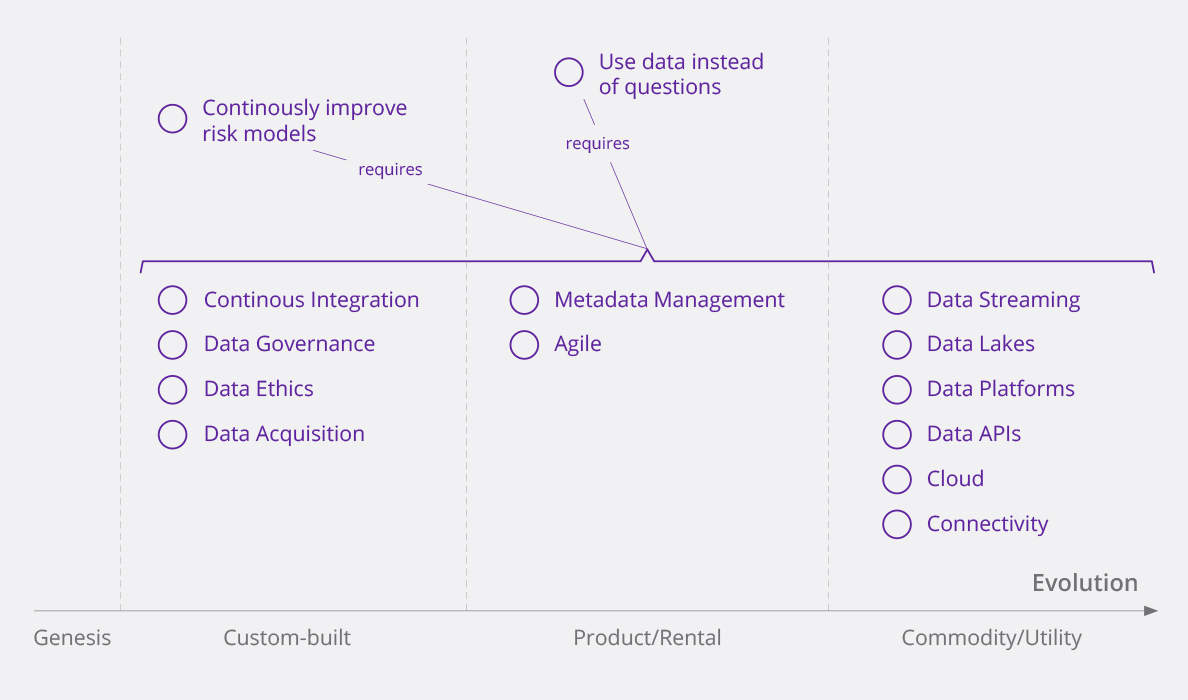Click the Genesis stage label
The width and height of the screenshot is (1188, 700).
[72, 638]
